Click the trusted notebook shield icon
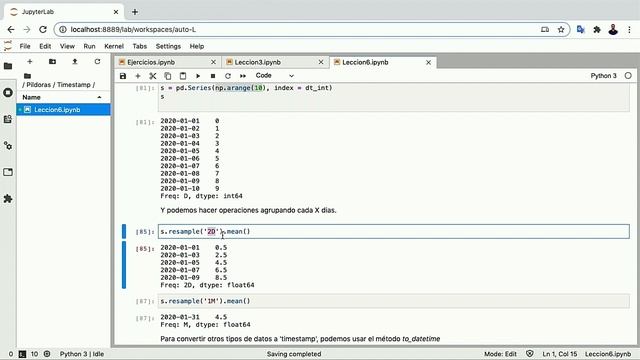The width and height of the screenshot is (640, 360). [x=529, y=354]
